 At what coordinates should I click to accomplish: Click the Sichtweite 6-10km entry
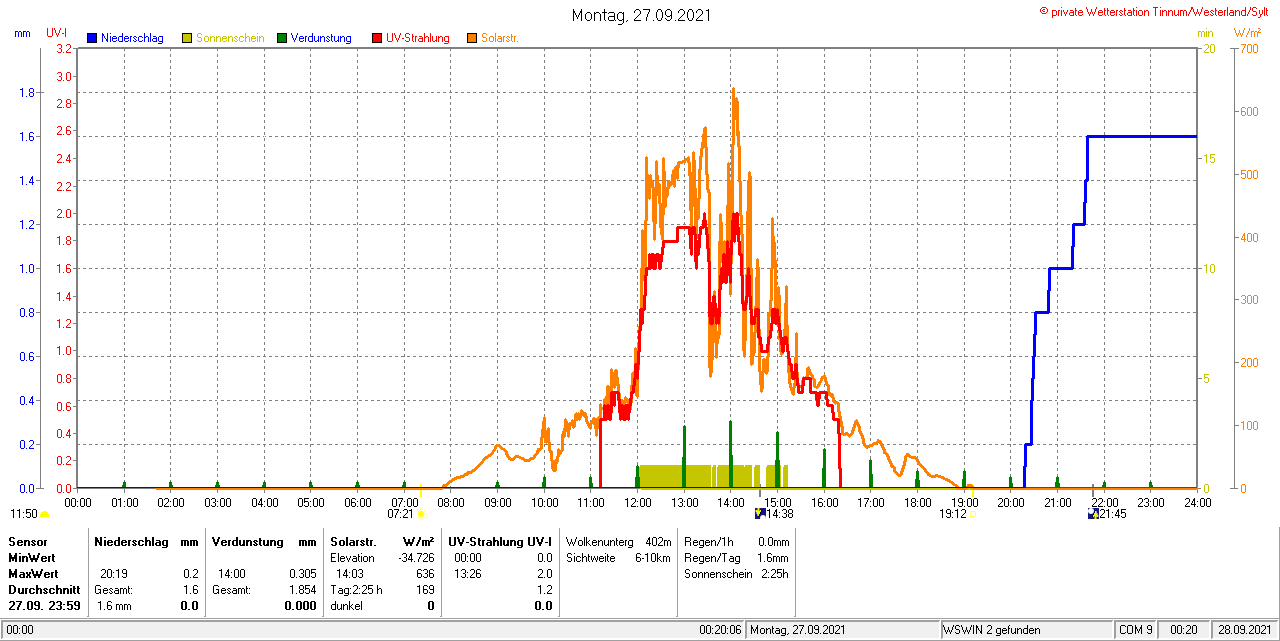pyautogui.click(x=618, y=557)
